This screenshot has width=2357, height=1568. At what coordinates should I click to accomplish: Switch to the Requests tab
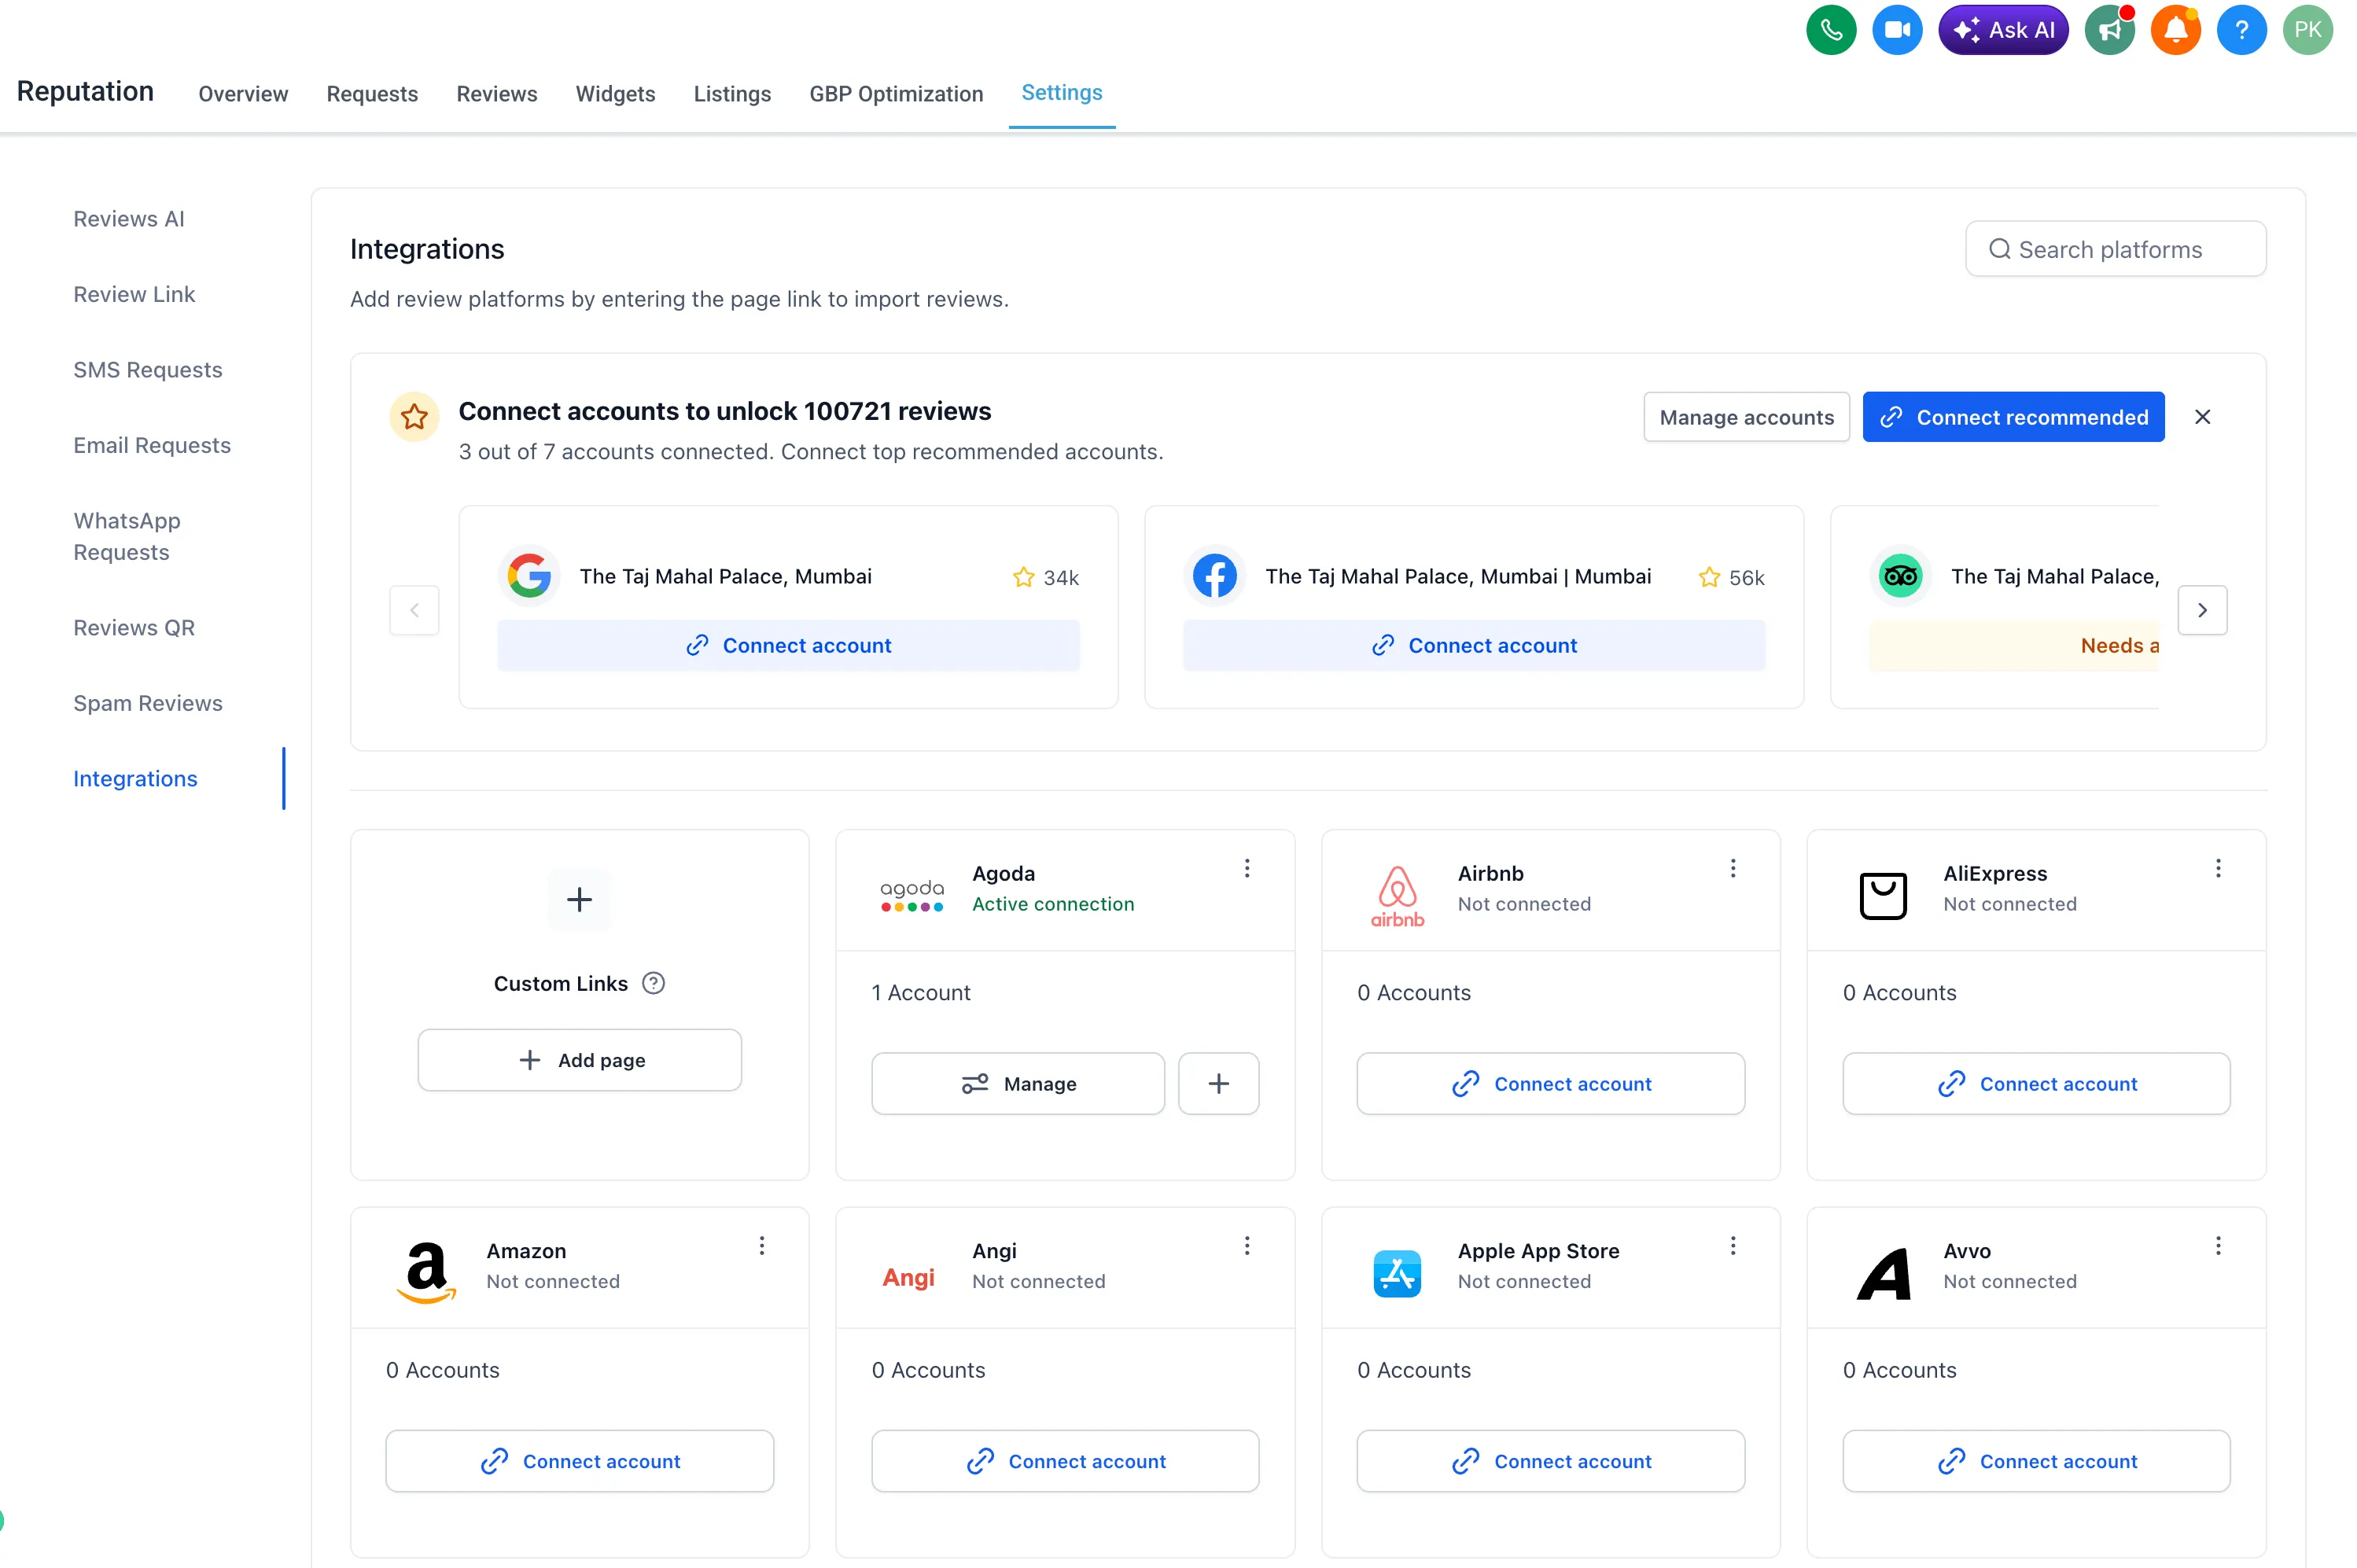click(372, 93)
